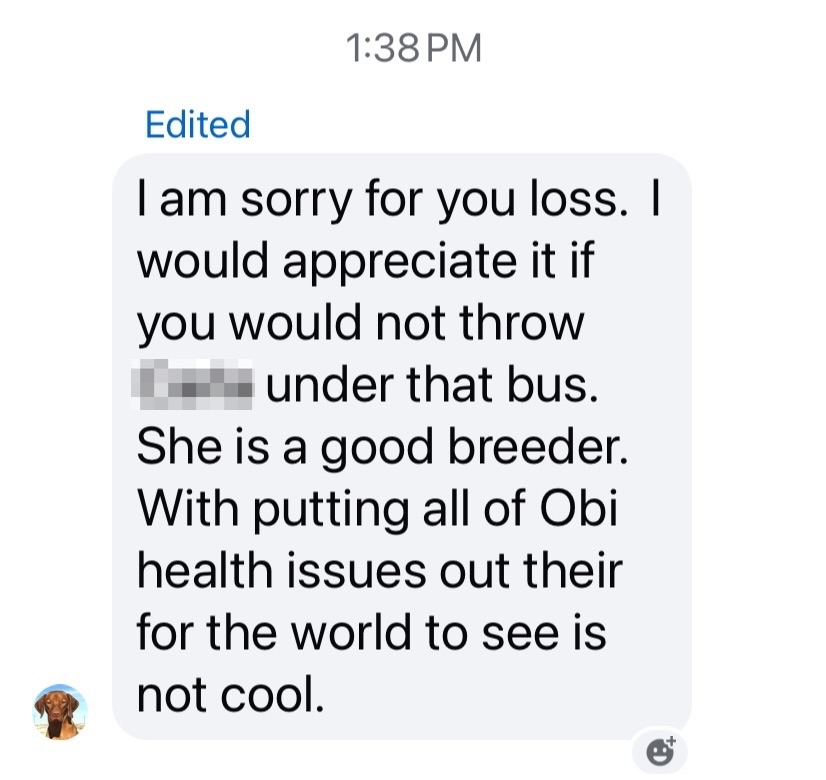Tap the word "cool" in the last line
Screen dimensions: 826x780
[272, 694]
